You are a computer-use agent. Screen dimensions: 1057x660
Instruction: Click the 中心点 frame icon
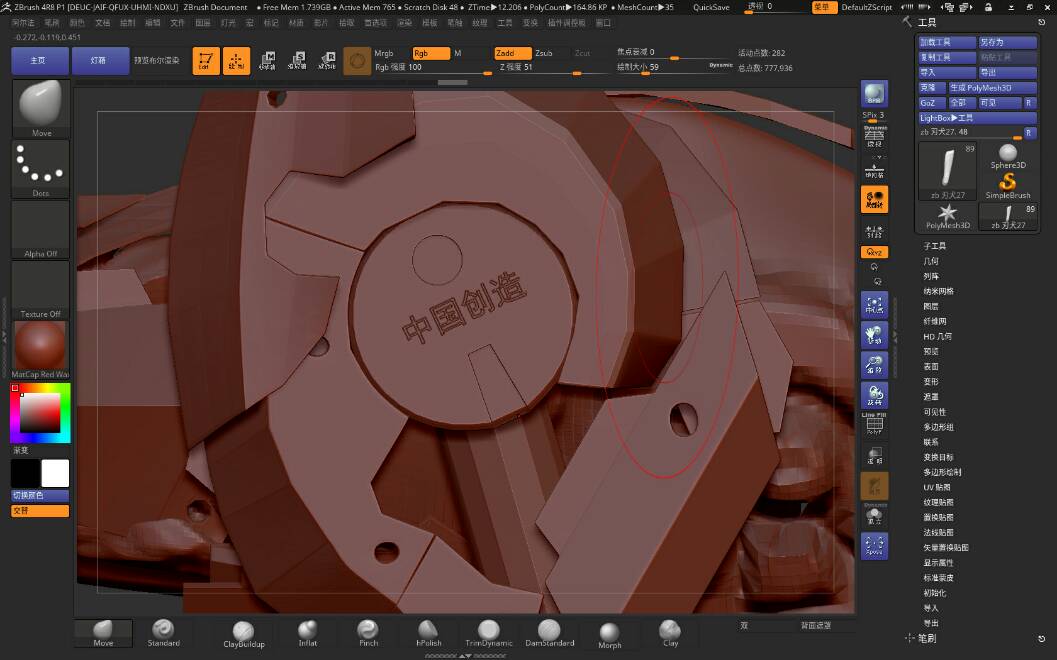[874, 305]
